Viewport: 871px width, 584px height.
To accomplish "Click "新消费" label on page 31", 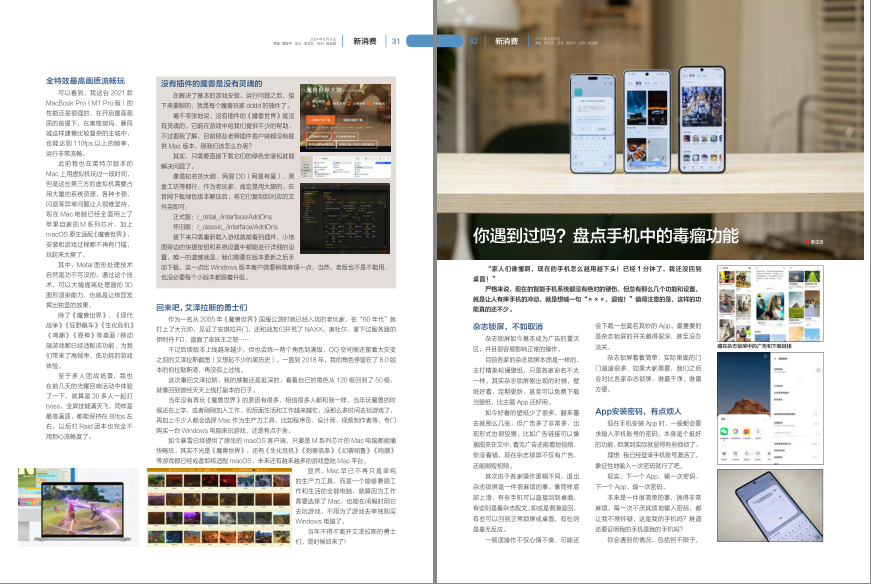I will click(x=365, y=41).
